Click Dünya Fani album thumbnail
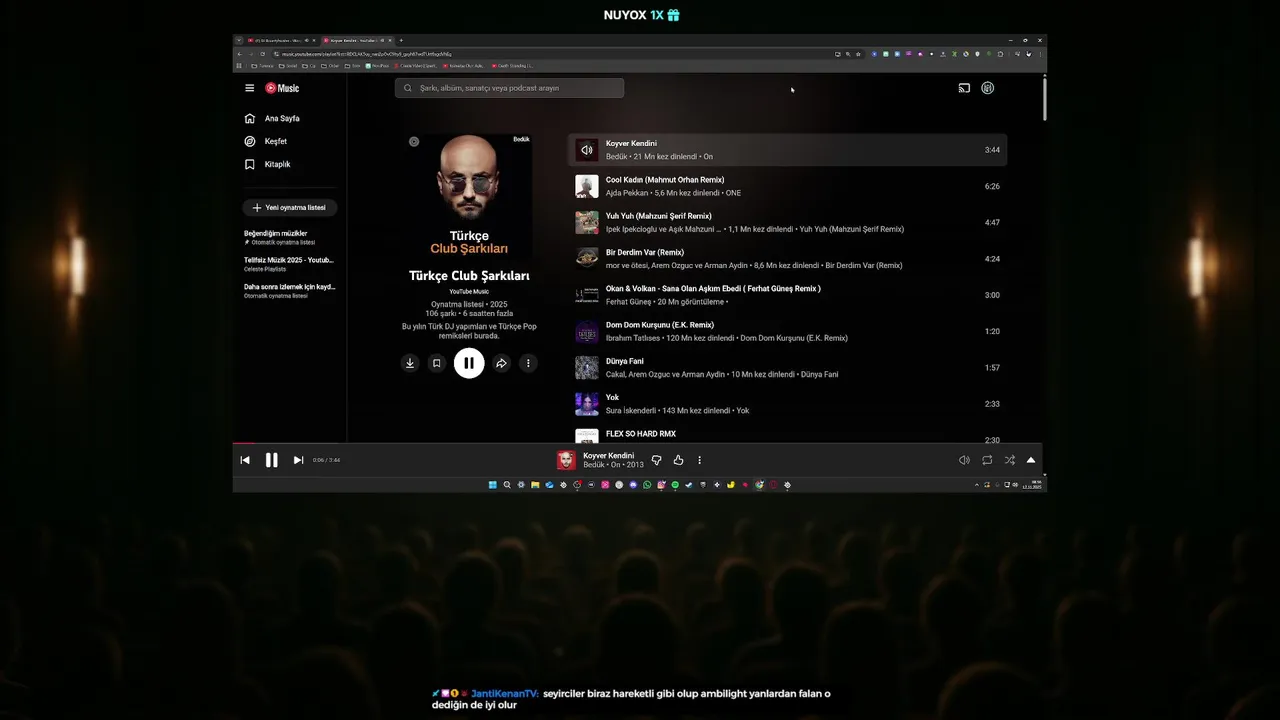The height and width of the screenshot is (720, 1280). 586,367
